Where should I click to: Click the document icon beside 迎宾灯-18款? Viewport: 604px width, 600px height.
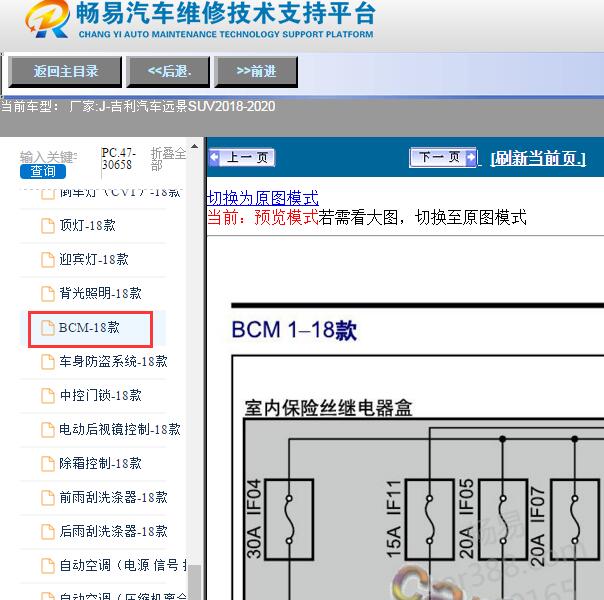[x=48, y=260]
